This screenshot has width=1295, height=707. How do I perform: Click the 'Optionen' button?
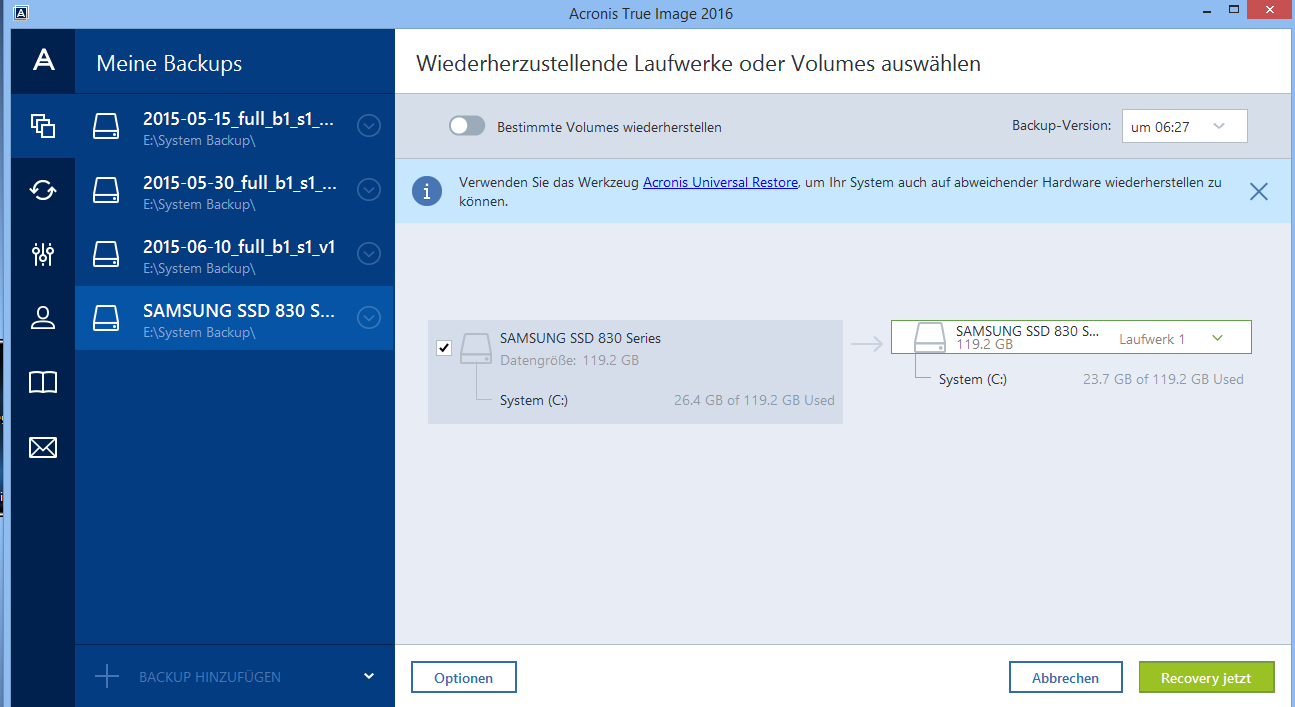463,678
